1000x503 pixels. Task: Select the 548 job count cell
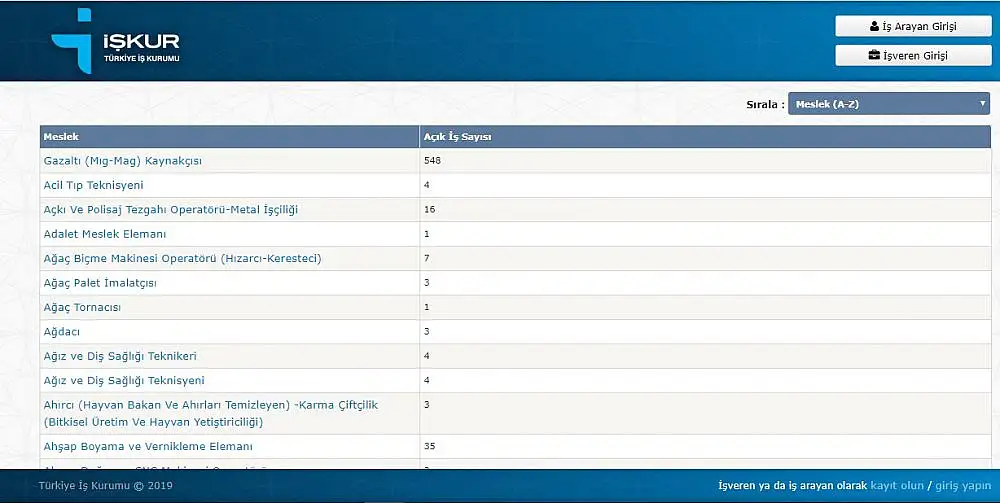tap(705, 161)
